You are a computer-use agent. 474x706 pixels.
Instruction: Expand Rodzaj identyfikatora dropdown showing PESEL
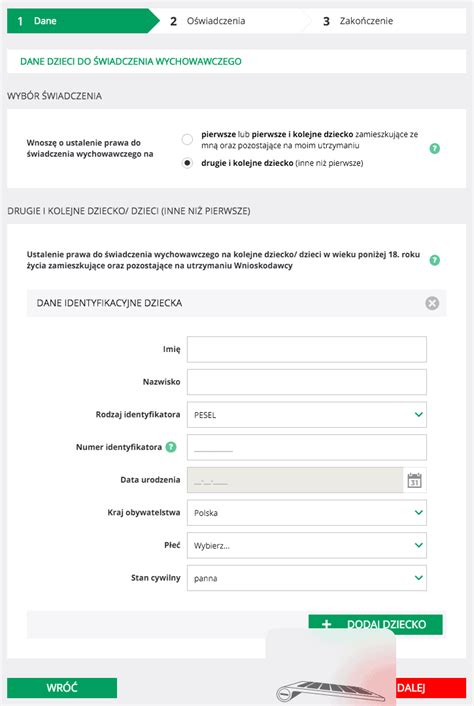pos(307,415)
